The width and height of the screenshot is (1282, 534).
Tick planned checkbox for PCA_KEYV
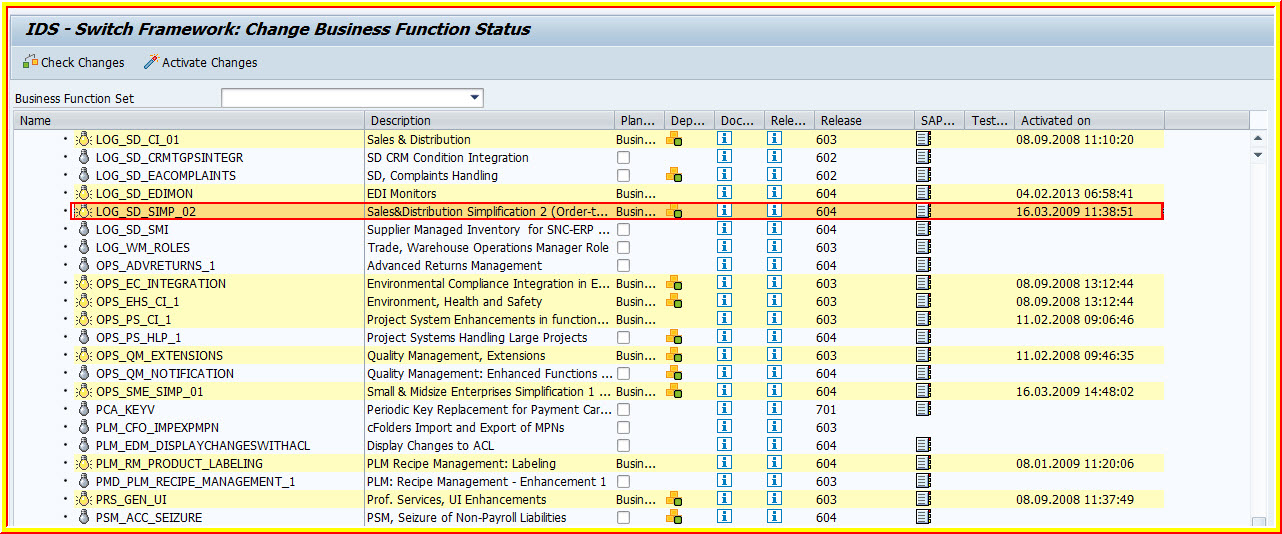click(624, 410)
